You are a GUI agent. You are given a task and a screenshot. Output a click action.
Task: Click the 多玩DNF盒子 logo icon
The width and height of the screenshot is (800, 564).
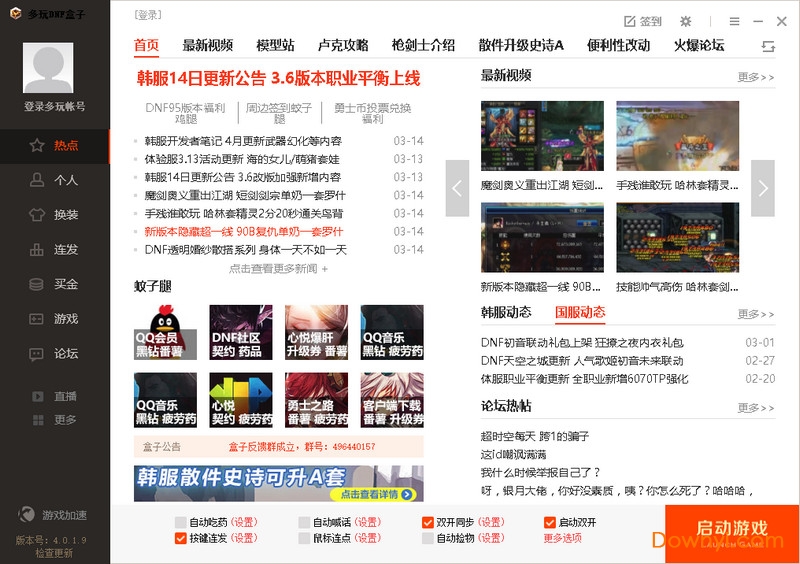[16, 13]
